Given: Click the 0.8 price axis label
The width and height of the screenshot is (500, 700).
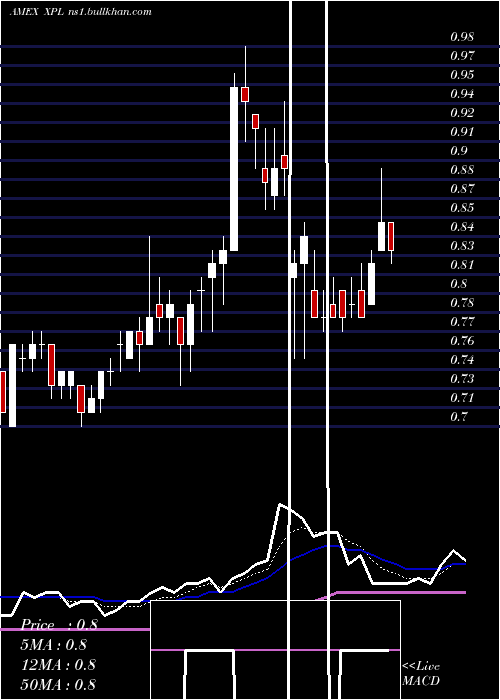Looking at the screenshot, I should point(458,283).
